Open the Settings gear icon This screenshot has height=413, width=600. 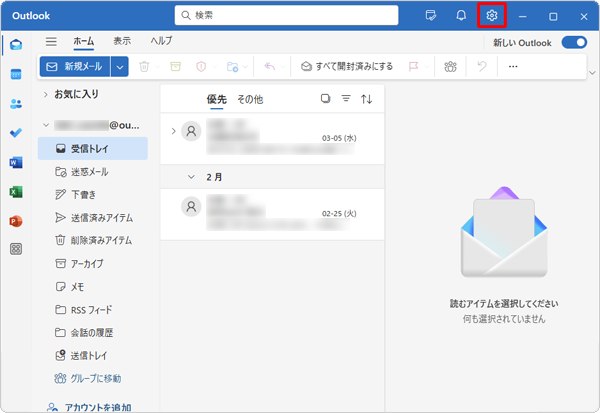coord(492,16)
